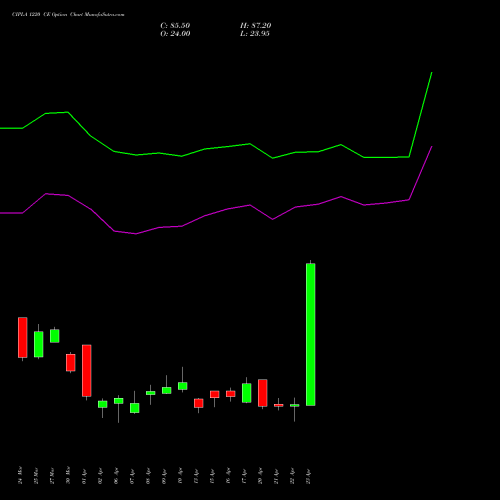500x500 pixels.
Task: Click the 06 Apr date label
Action: click(116, 476)
